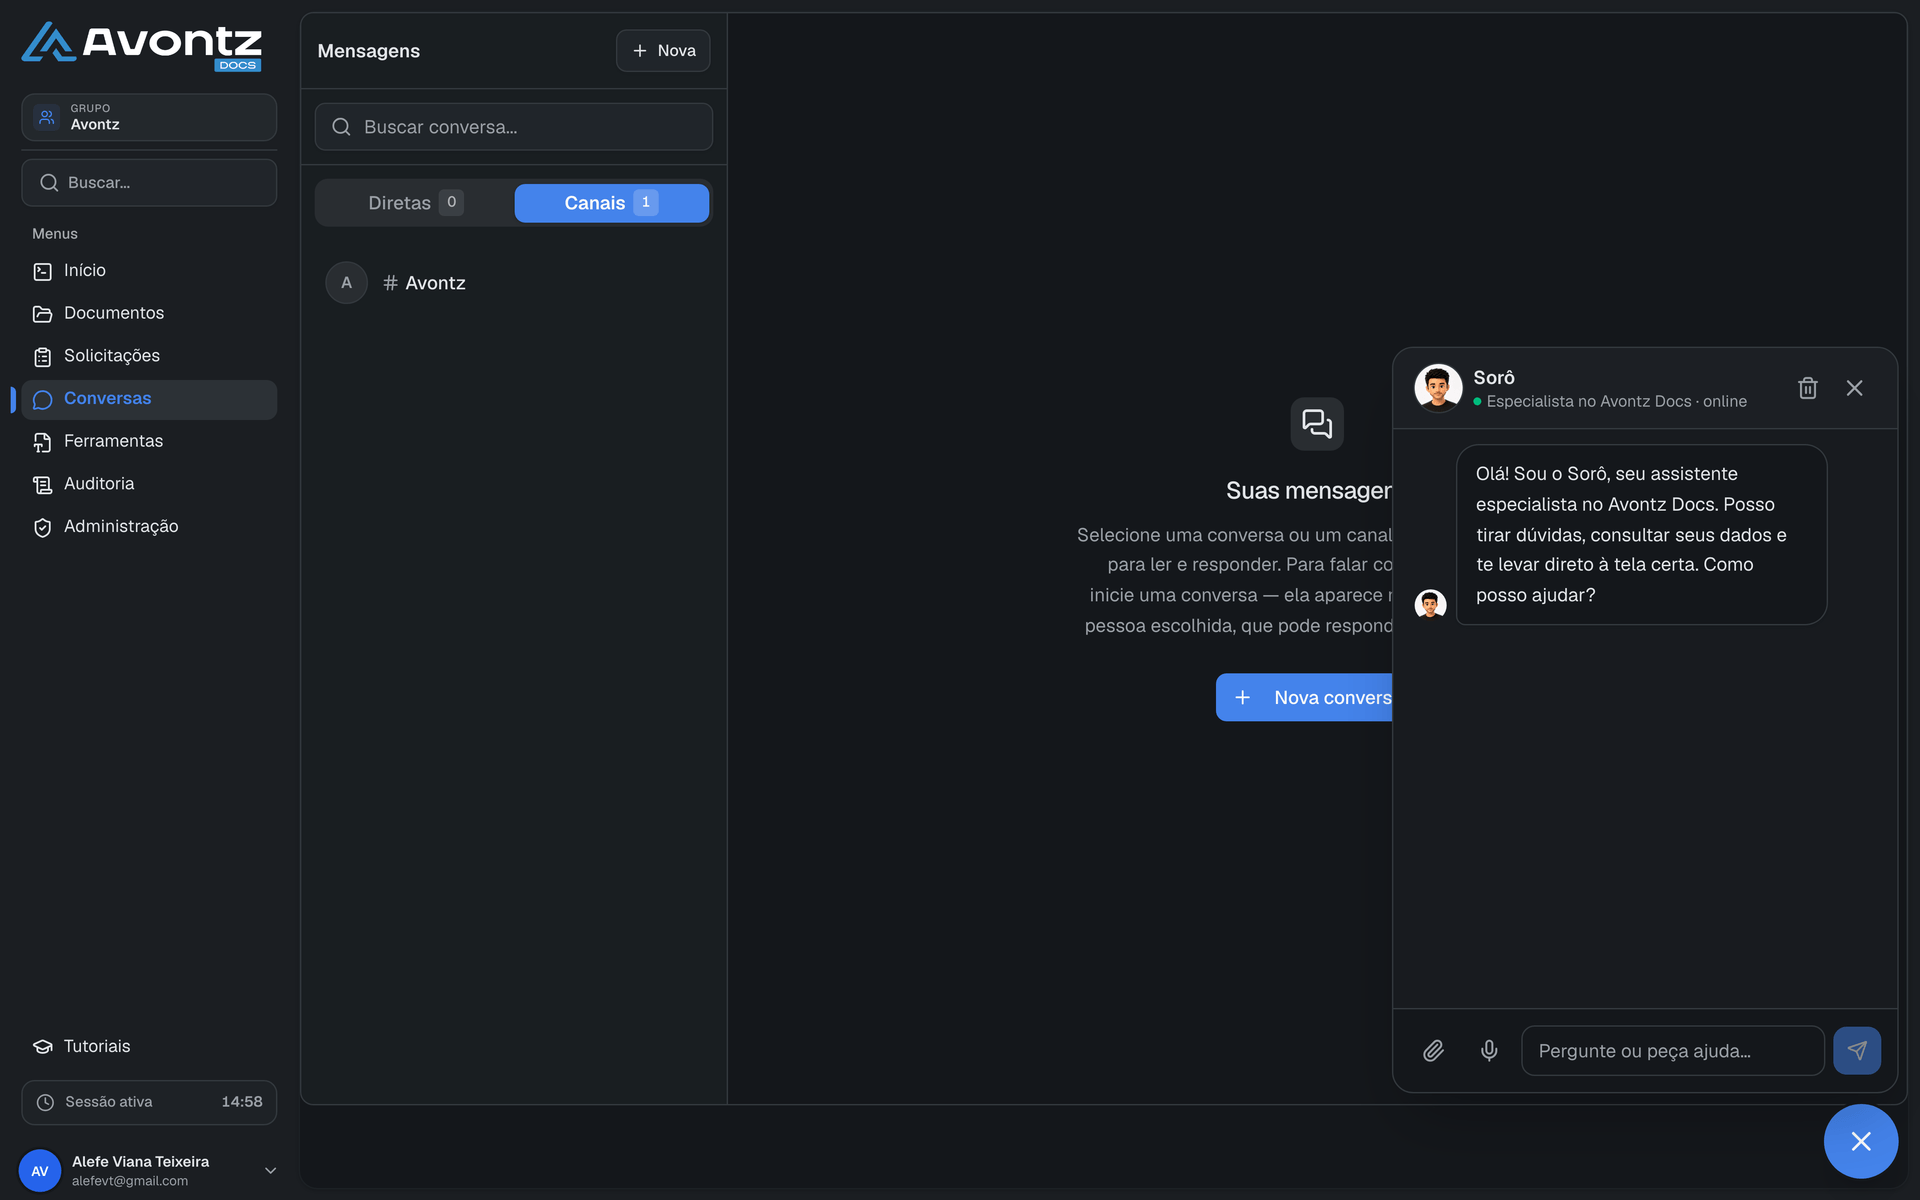Click Sorô's avatar in chat header

coord(1438,388)
